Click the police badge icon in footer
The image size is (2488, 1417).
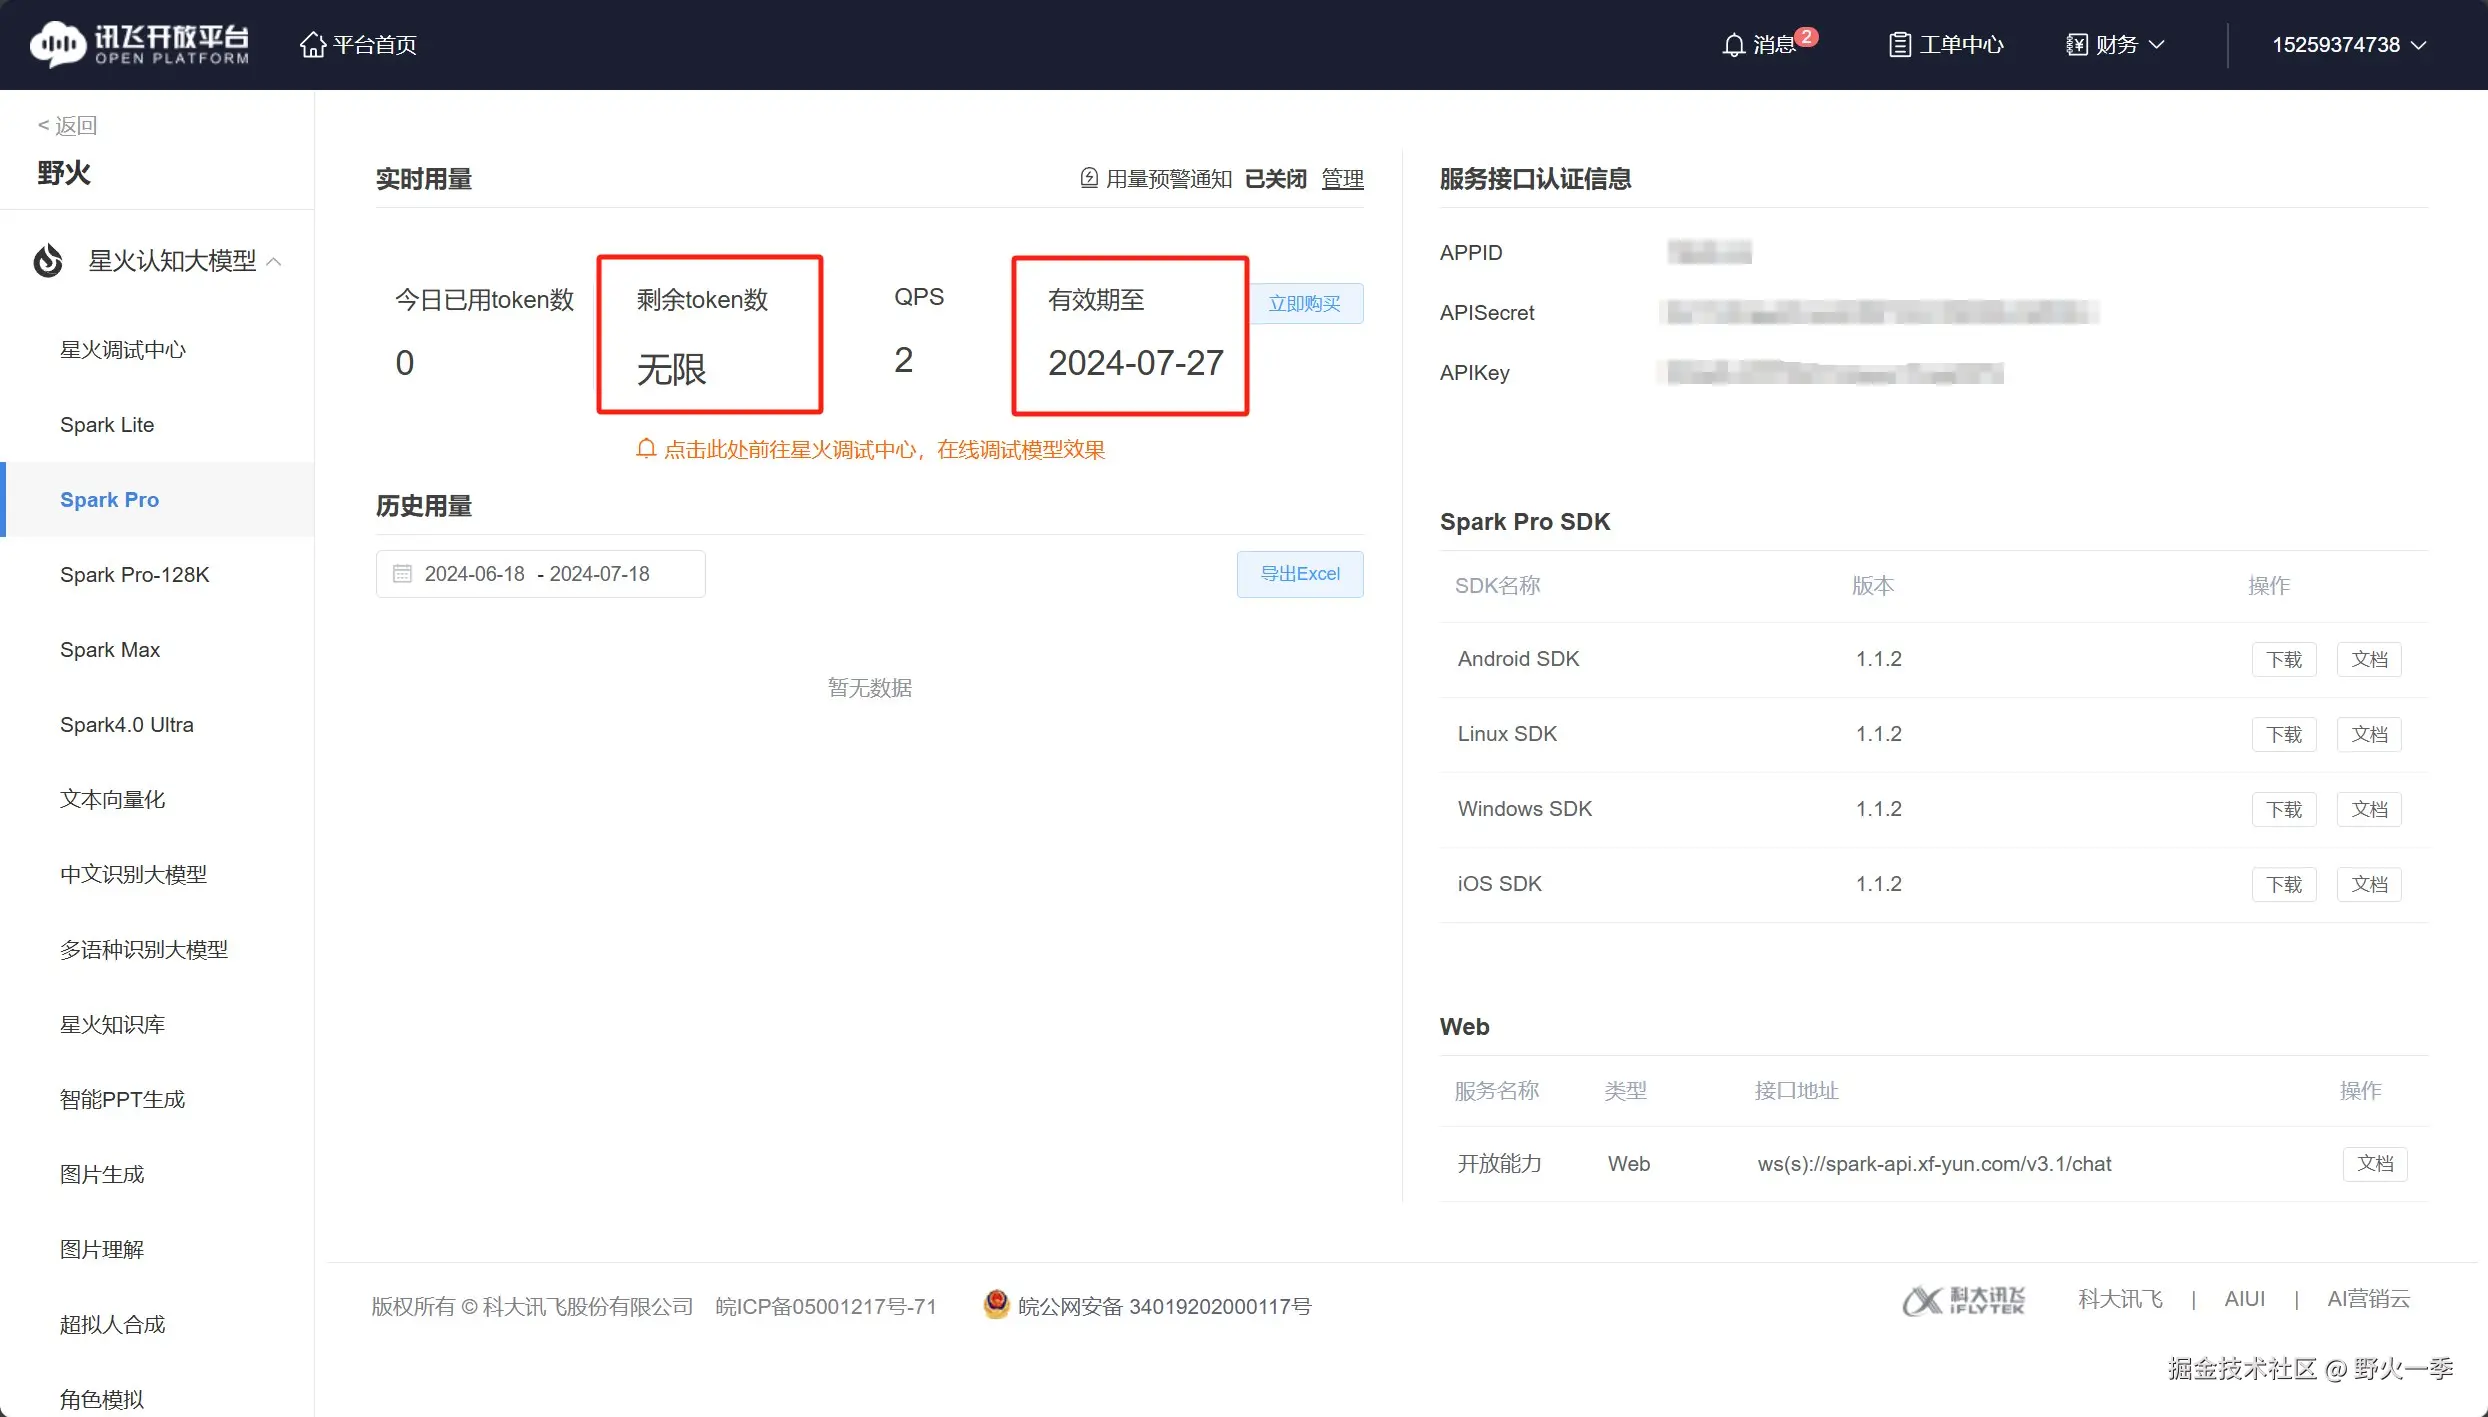pyautogui.click(x=996, y=1304)
